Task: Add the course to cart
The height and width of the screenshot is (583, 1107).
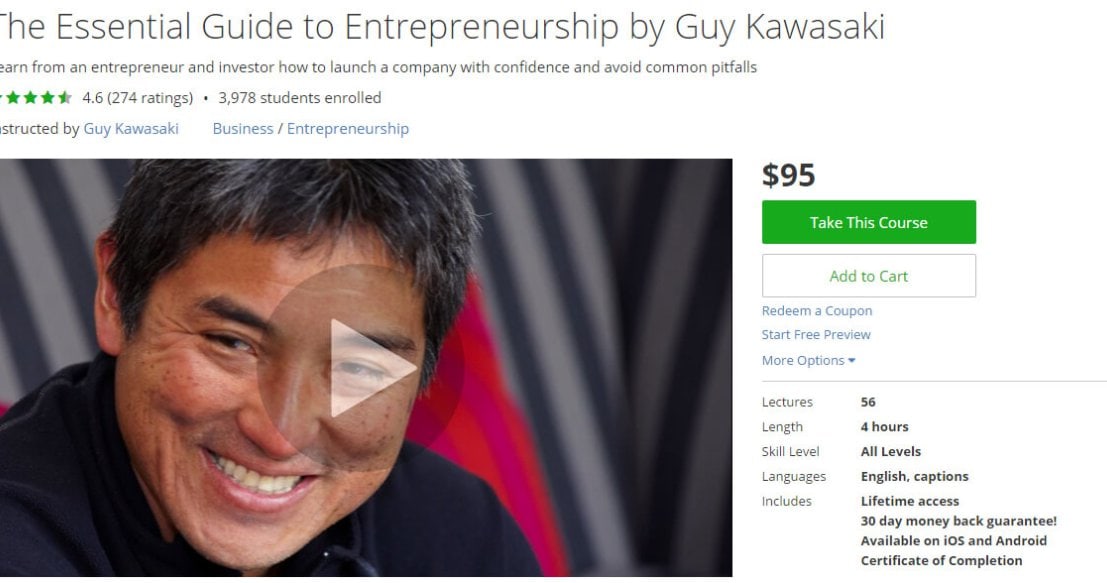Action: click(x=868, y=276)
